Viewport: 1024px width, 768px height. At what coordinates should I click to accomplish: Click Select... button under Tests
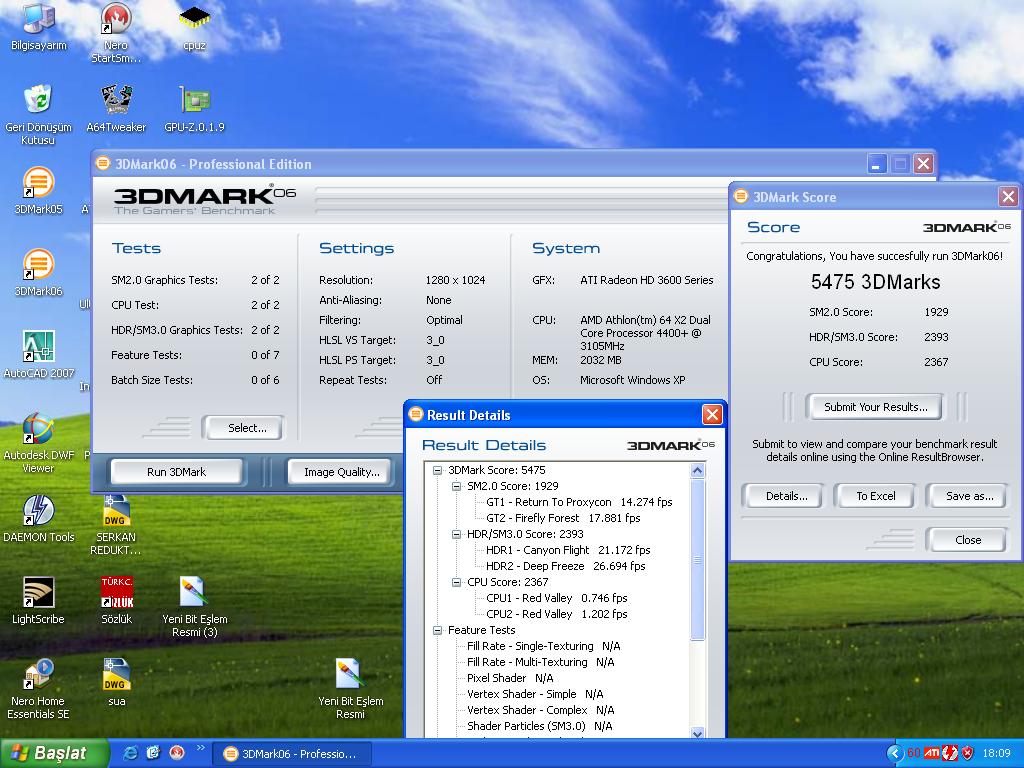point(243,428)
